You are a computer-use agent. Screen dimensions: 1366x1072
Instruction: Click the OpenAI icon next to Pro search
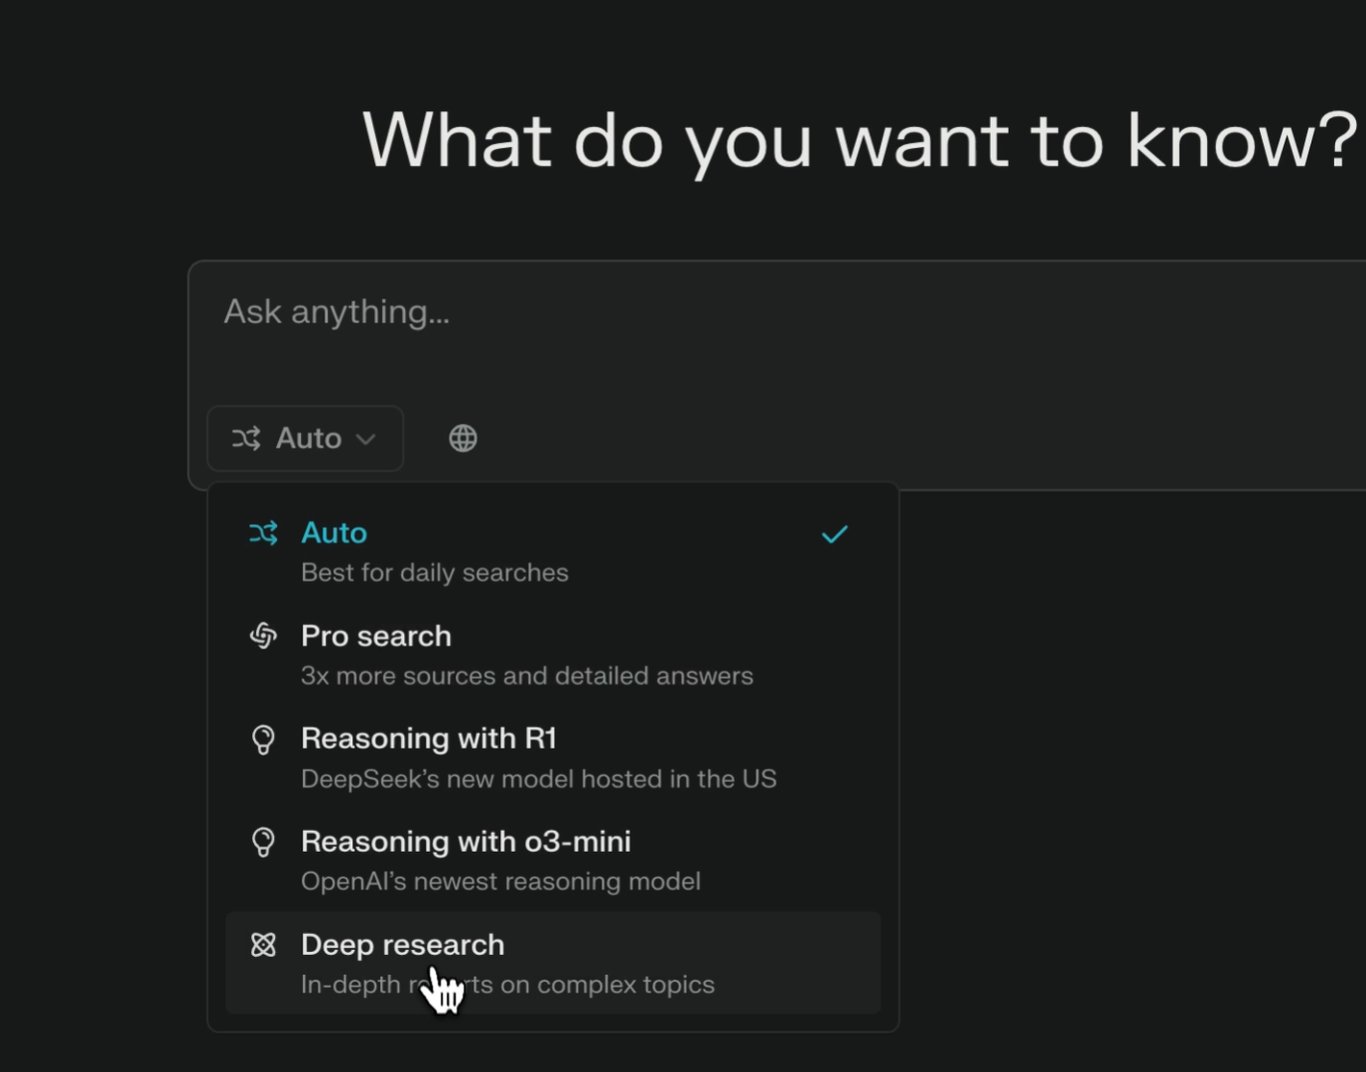[264, 636]
